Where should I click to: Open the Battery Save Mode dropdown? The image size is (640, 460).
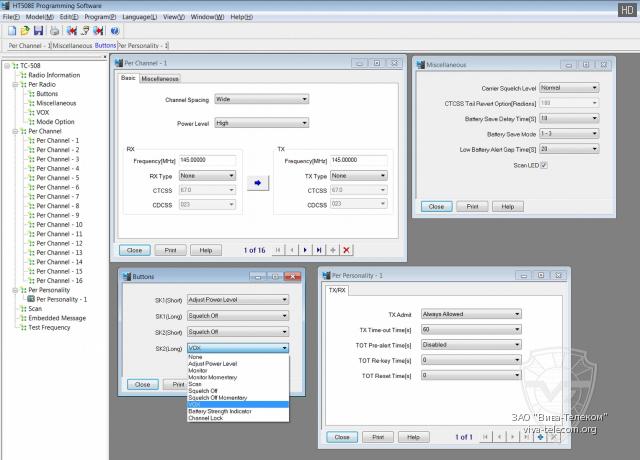click(x=567, y=134)
